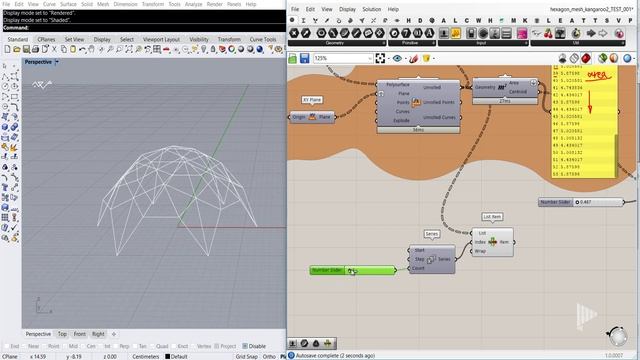Add a new viewport tab with plus button

pos(114,334)
